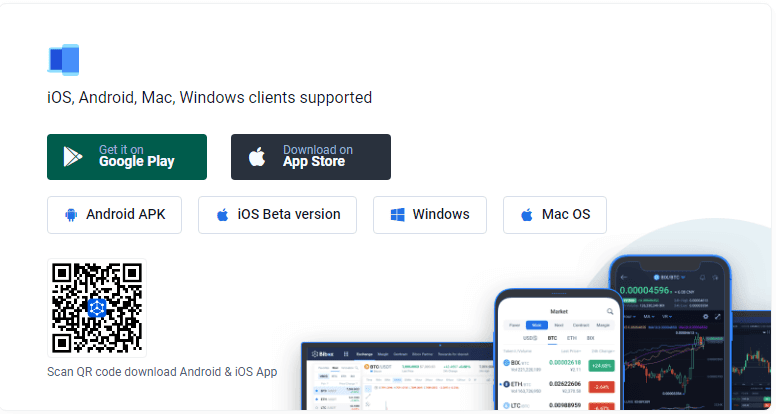Image resolution: width=776 pixels, height=414 pixels.
Task: Click the candlestick chart on the dark phone
Action: 673,364
